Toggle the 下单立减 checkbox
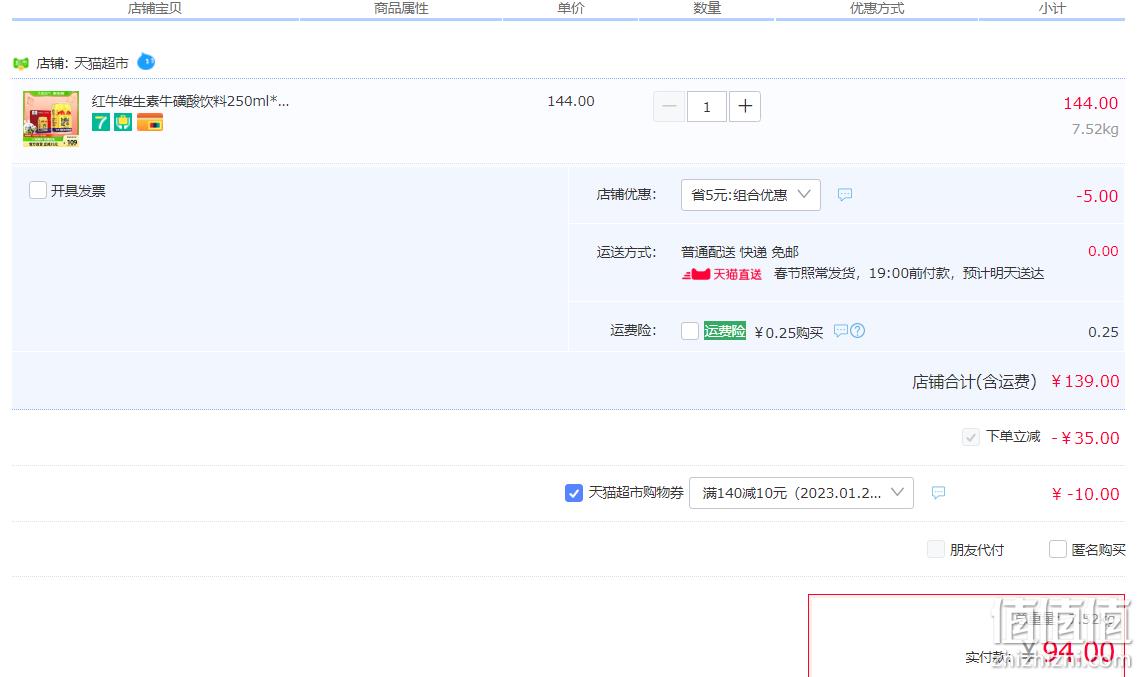1141x677 pixels. point(971,437)
